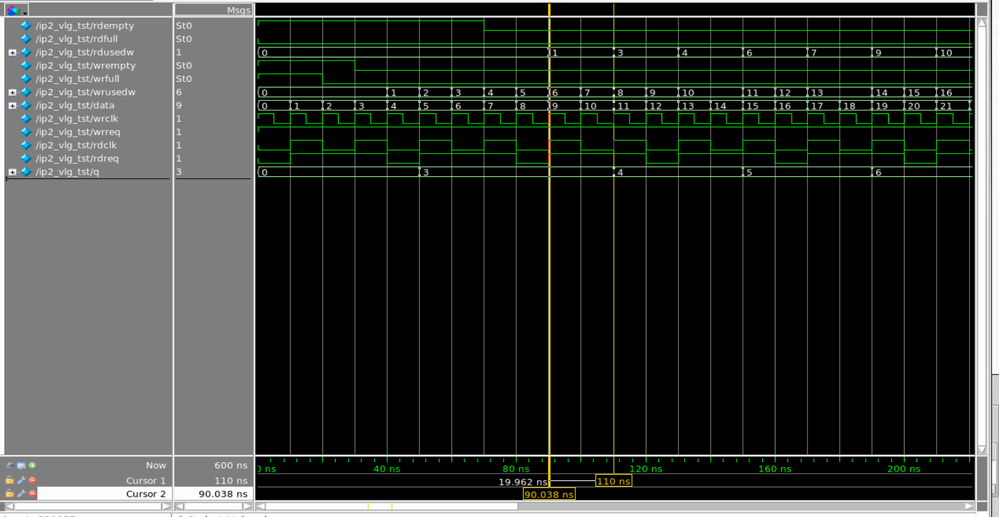Select the /ip2_vlg_tst/wrreq signal name
The image size is (999, 517).
pos(78,132)
